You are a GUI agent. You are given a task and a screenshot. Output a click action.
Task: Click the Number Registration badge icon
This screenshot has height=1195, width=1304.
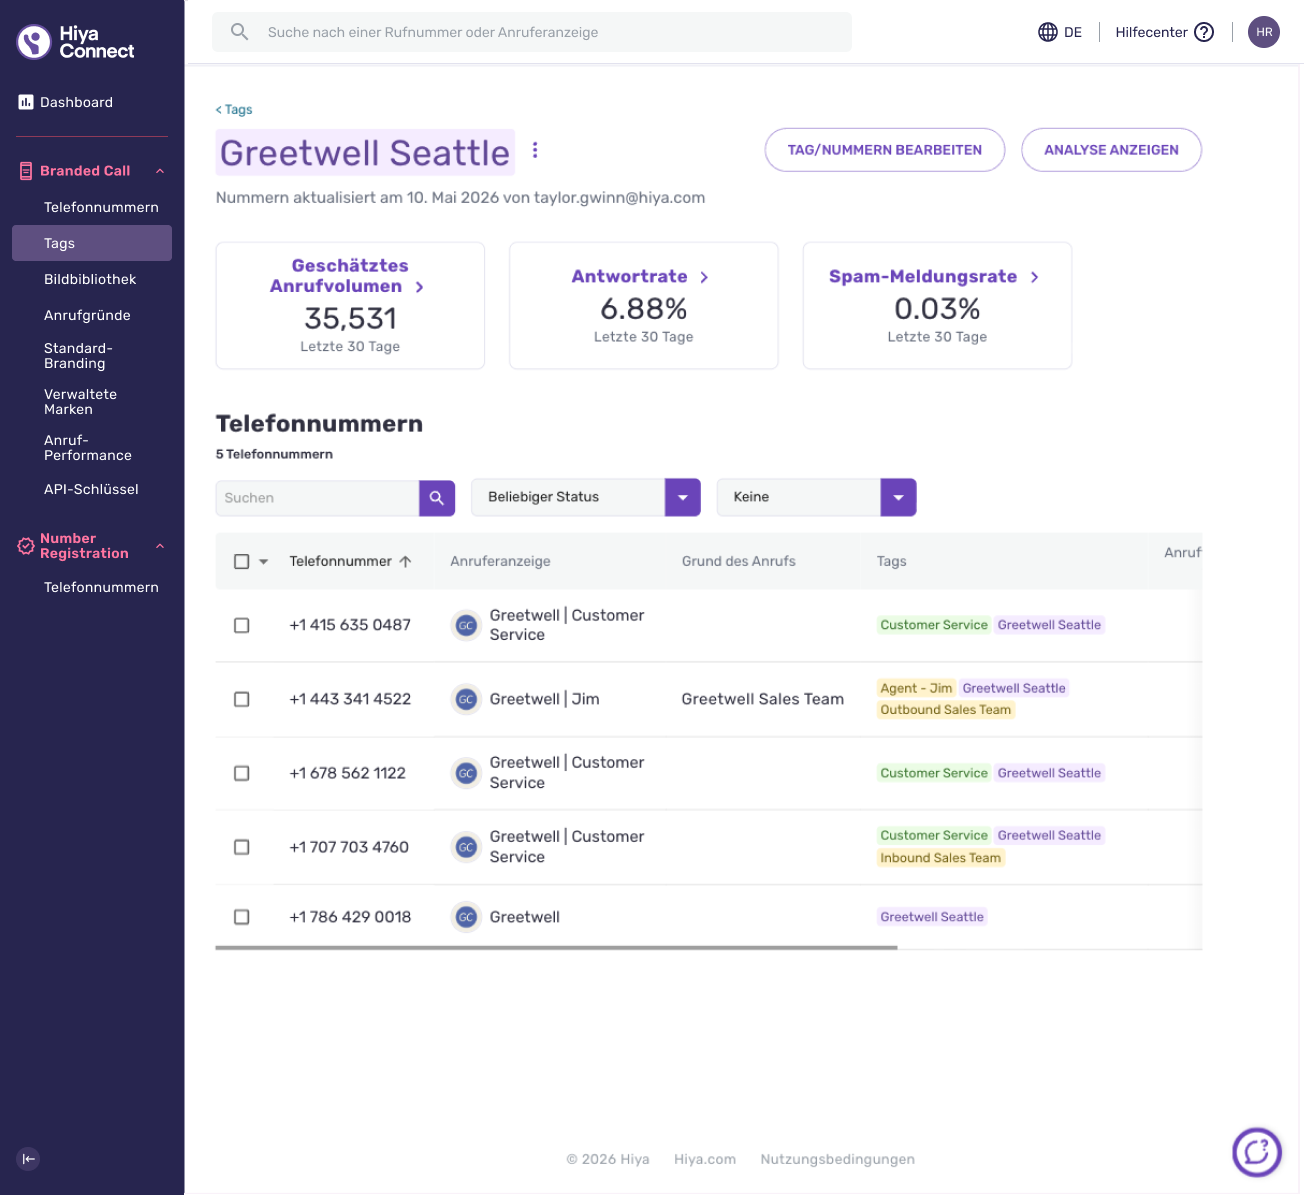pos(26,546)
